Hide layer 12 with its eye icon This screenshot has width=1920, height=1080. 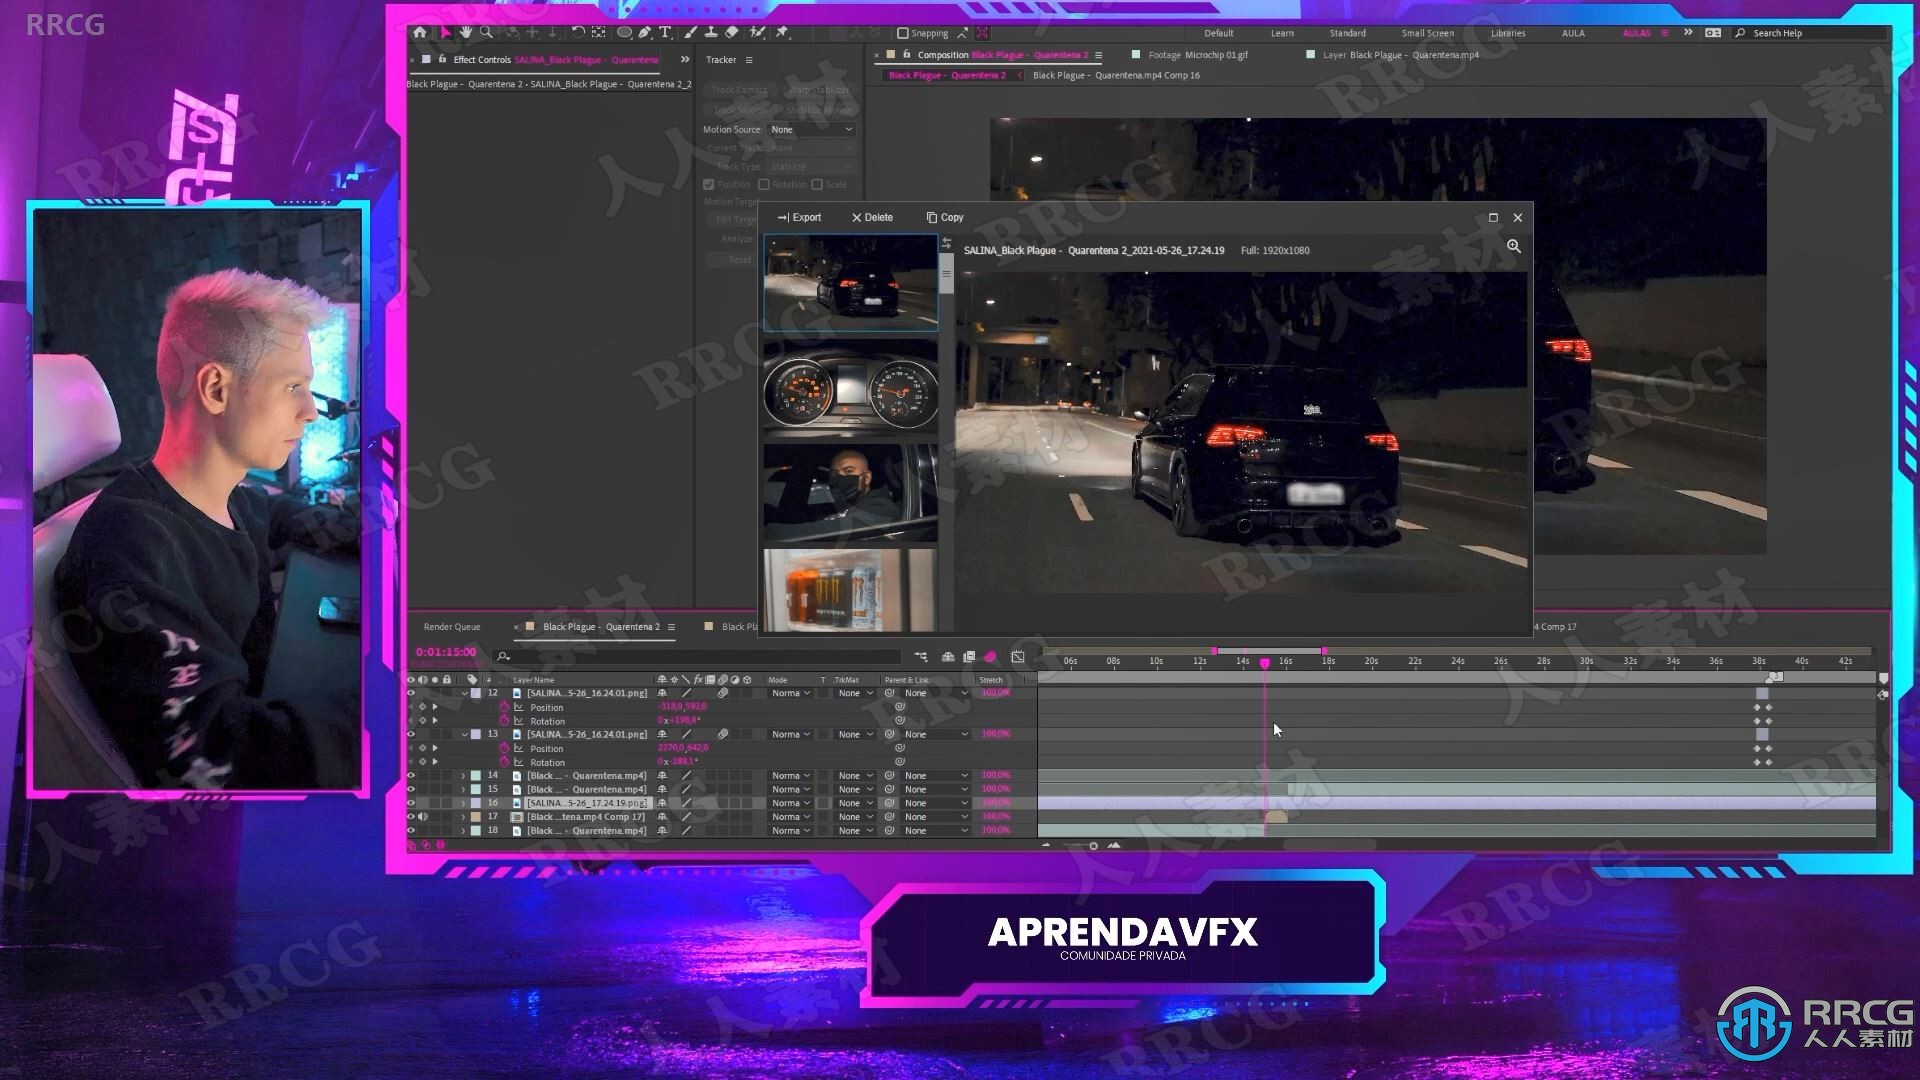coord(410,693)
